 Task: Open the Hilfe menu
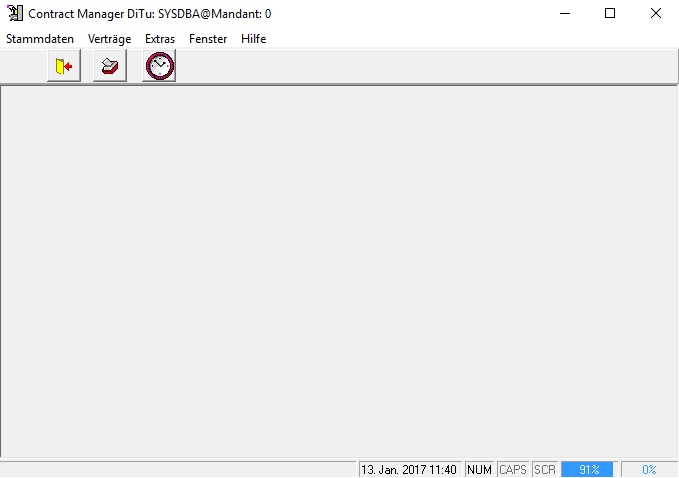253,39
